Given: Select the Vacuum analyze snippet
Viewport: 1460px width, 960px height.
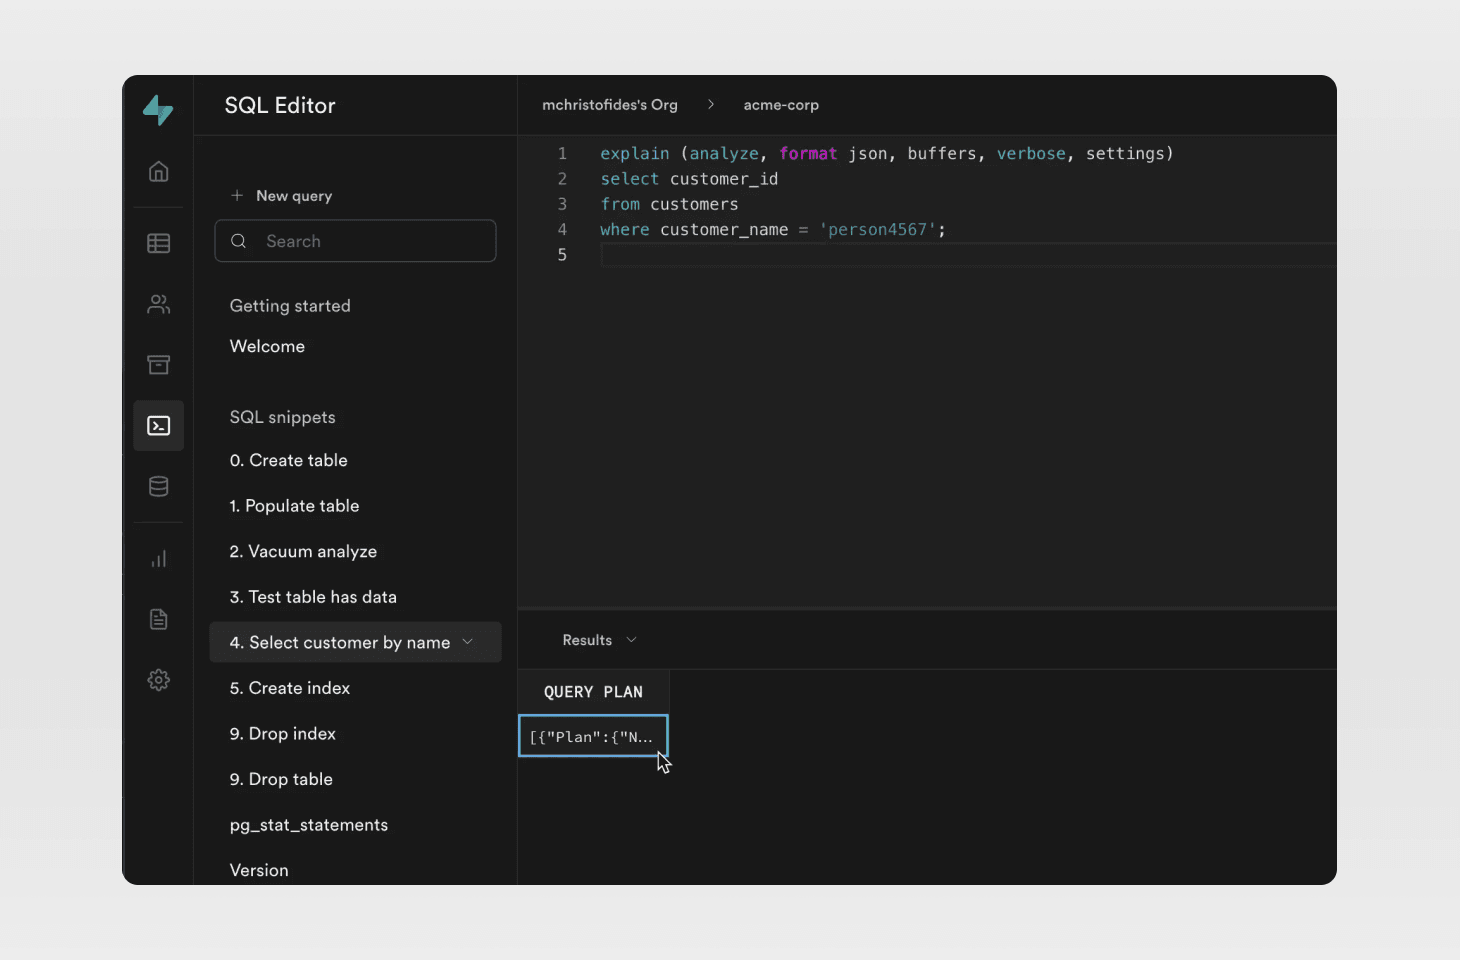Looking at the screenshot, I should pos(303,552).
